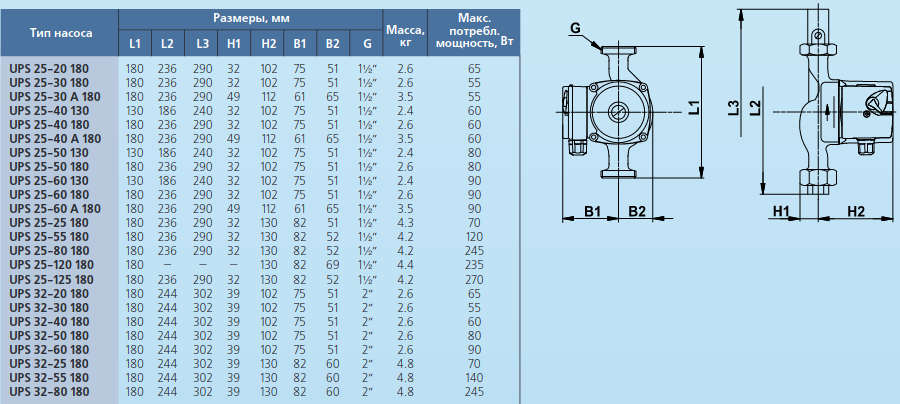Screen dimensions: 900x404
Task: Click 'Макс. потребл. мощность, Вт' header
Action: point(474,30)
